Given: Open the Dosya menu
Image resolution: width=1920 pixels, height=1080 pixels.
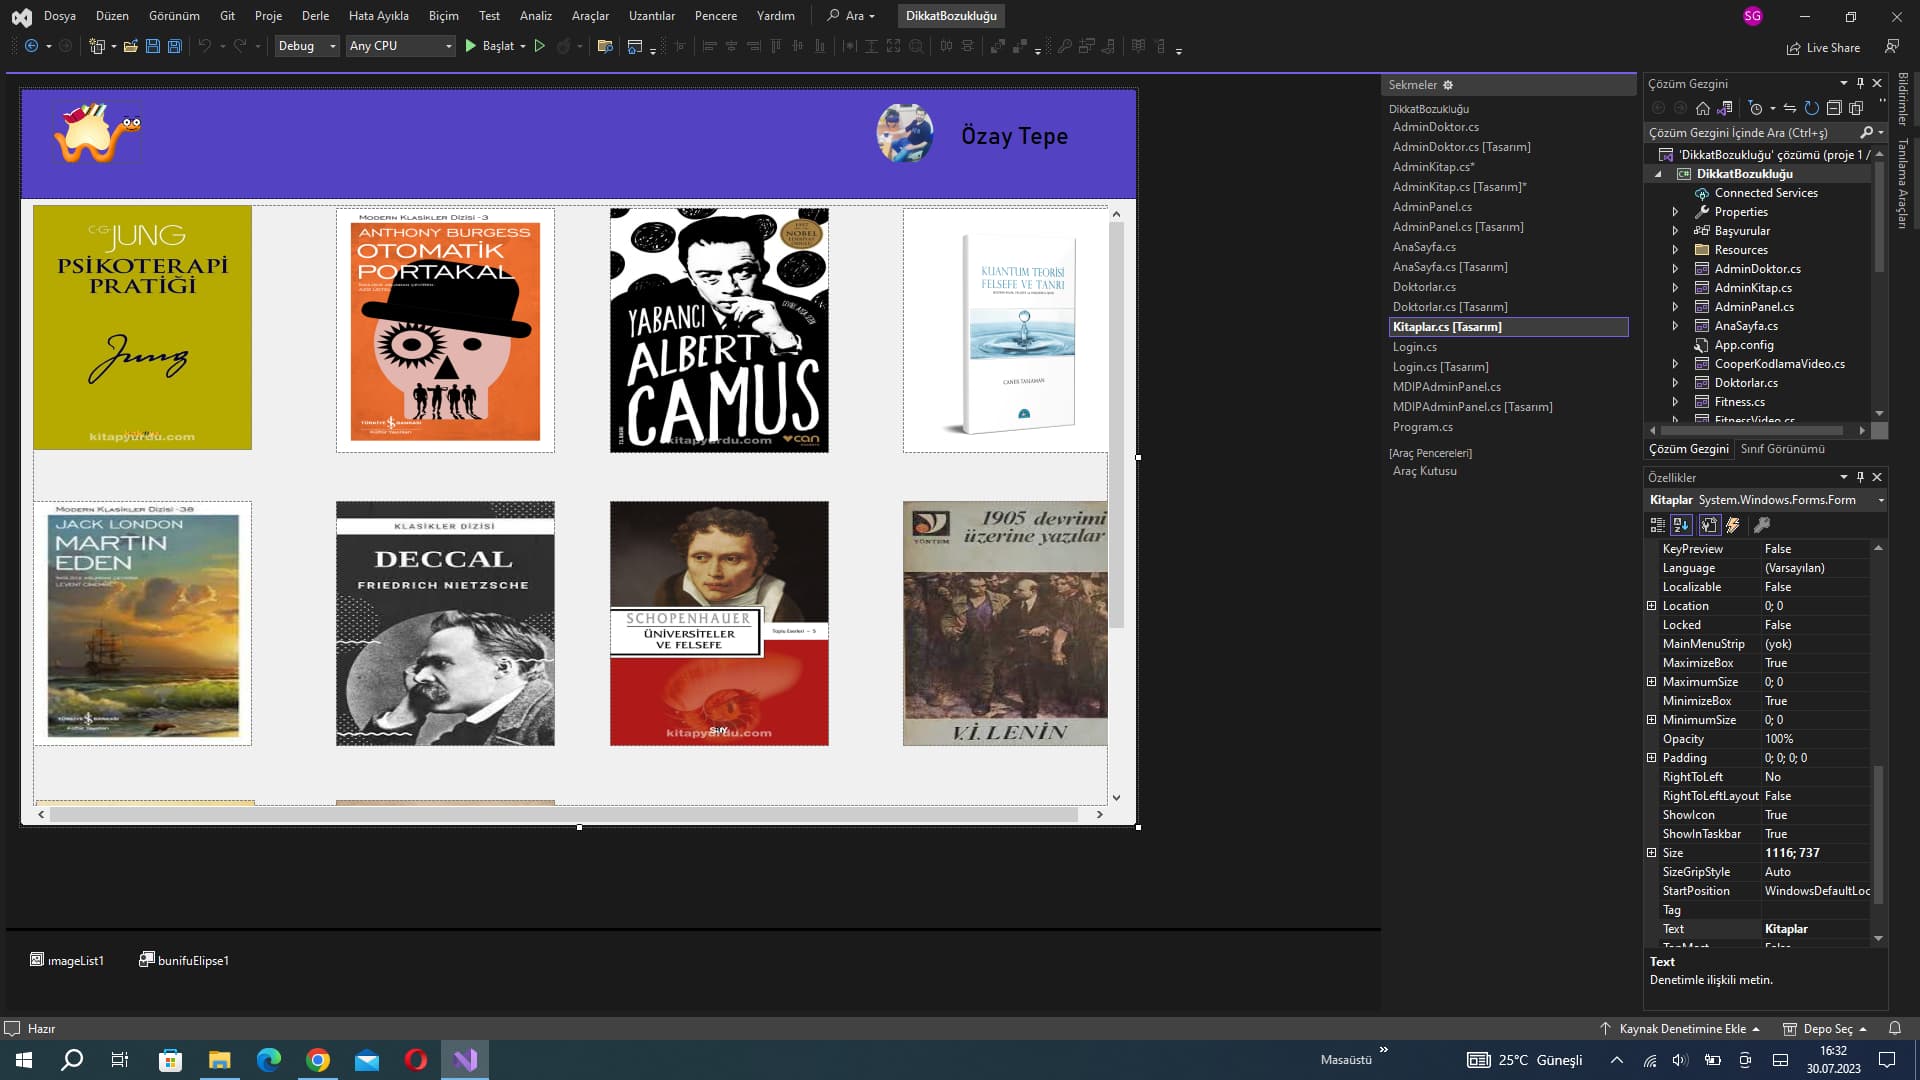Looking at the screenshot, I should tap(60, 16).
